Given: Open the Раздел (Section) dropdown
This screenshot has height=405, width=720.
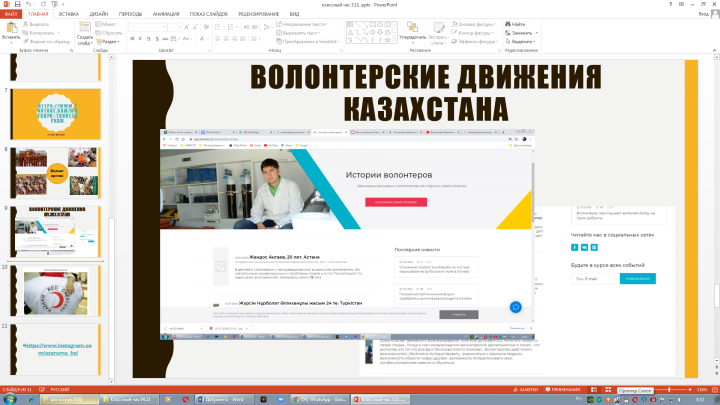Looking at the screenshot, I should tap(107, 41).
